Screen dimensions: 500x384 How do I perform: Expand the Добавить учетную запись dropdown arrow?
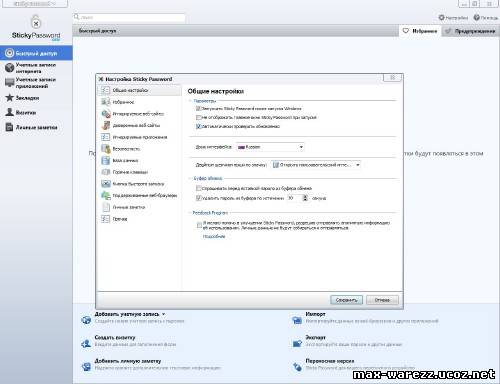(163, 314)
